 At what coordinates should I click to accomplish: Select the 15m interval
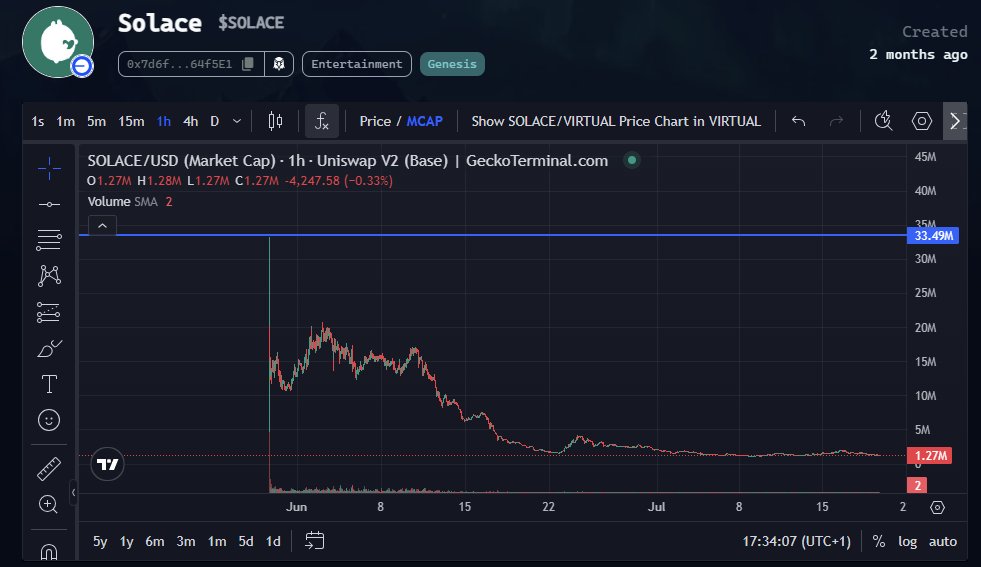pyautogui.click(x=131, y=121)
